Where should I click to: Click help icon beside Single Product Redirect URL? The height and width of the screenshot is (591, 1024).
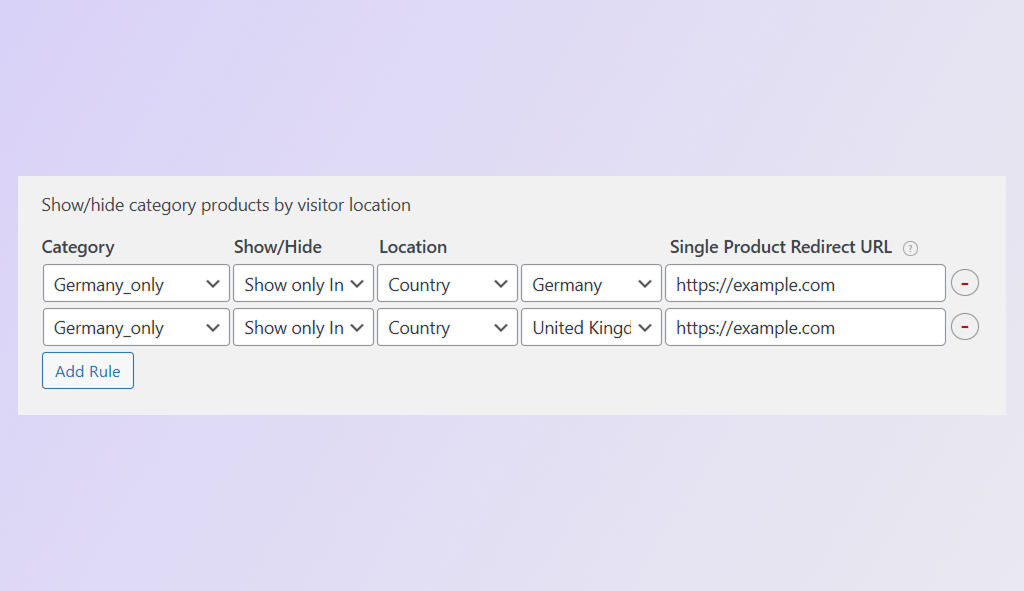[910, 248]
